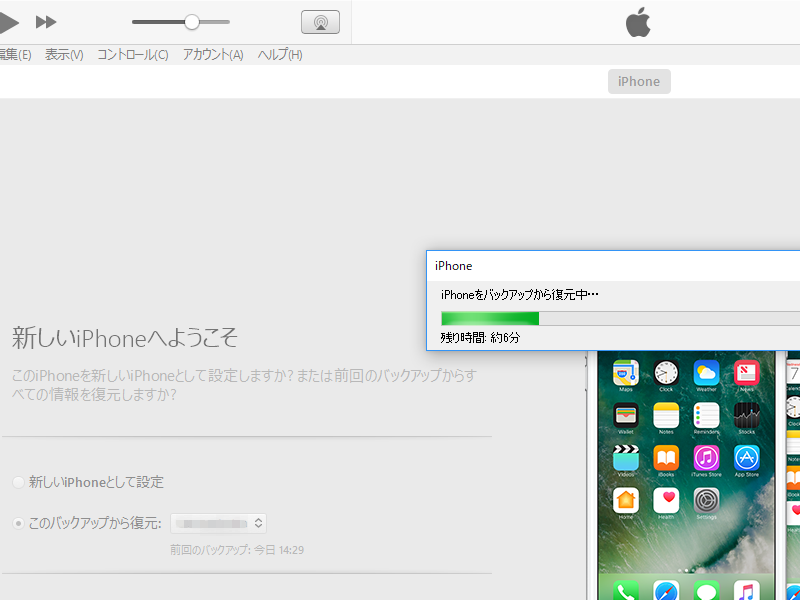Screen dimensions: 800x600
Task: Click the Play button in iTunes
Action: click(x=9, y=22)
